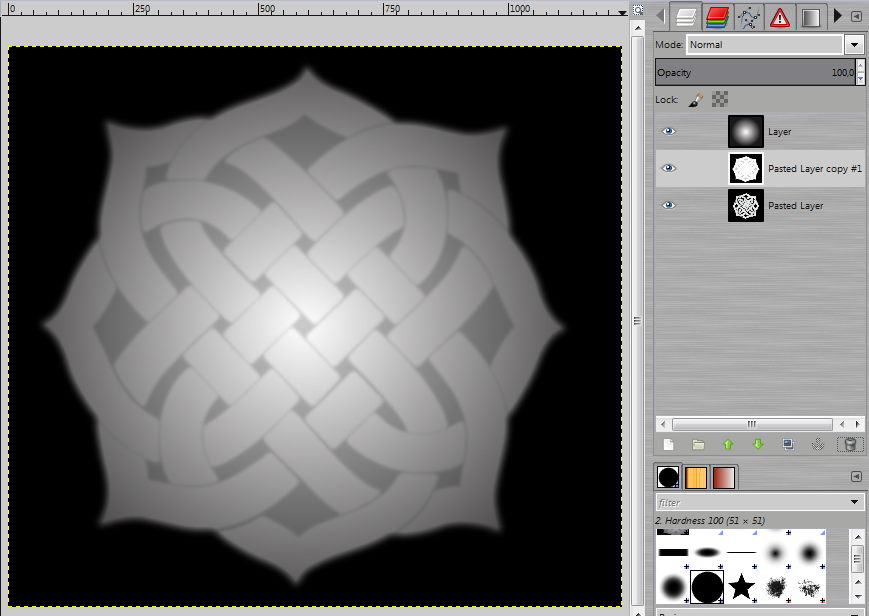Select the blurred ellipse brush
869x616 pixels.
click(x=707, y=552)
